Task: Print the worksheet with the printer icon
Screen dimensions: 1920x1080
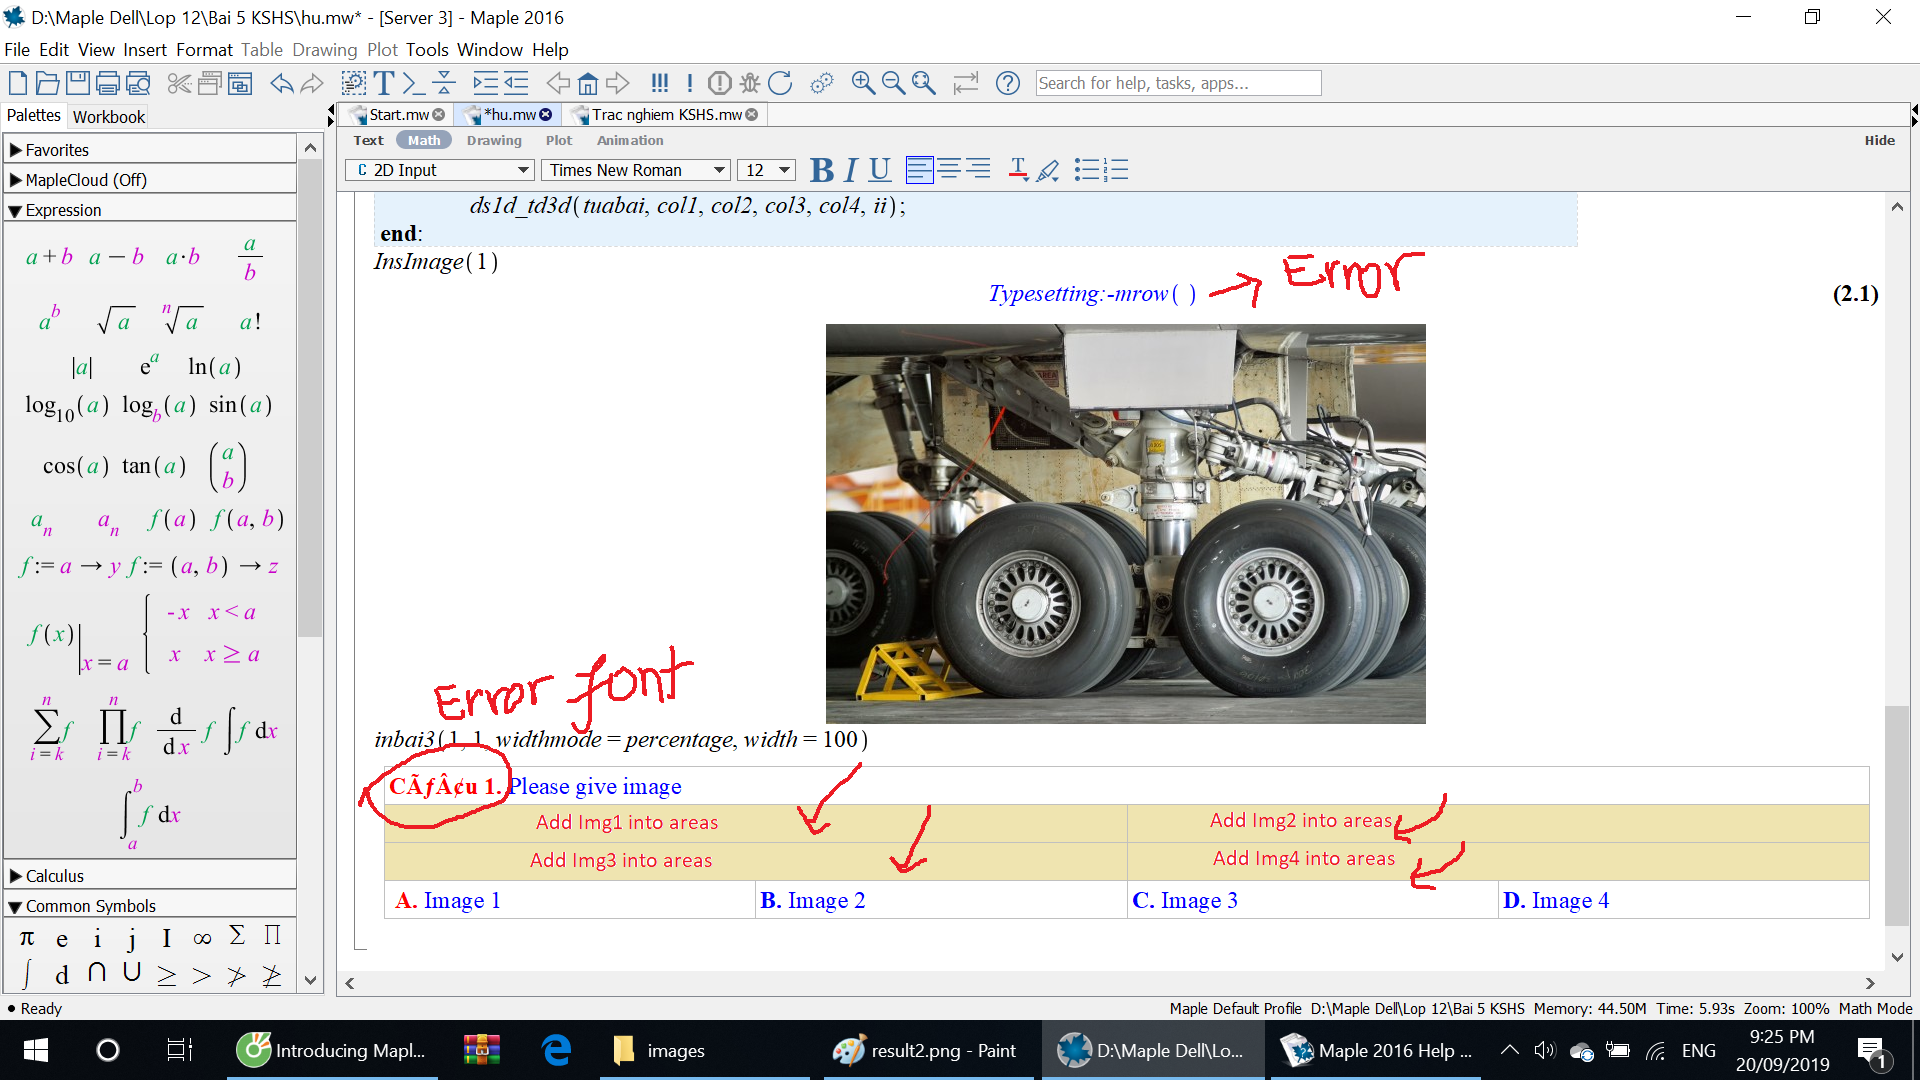Action: click(x=108, y=83)
